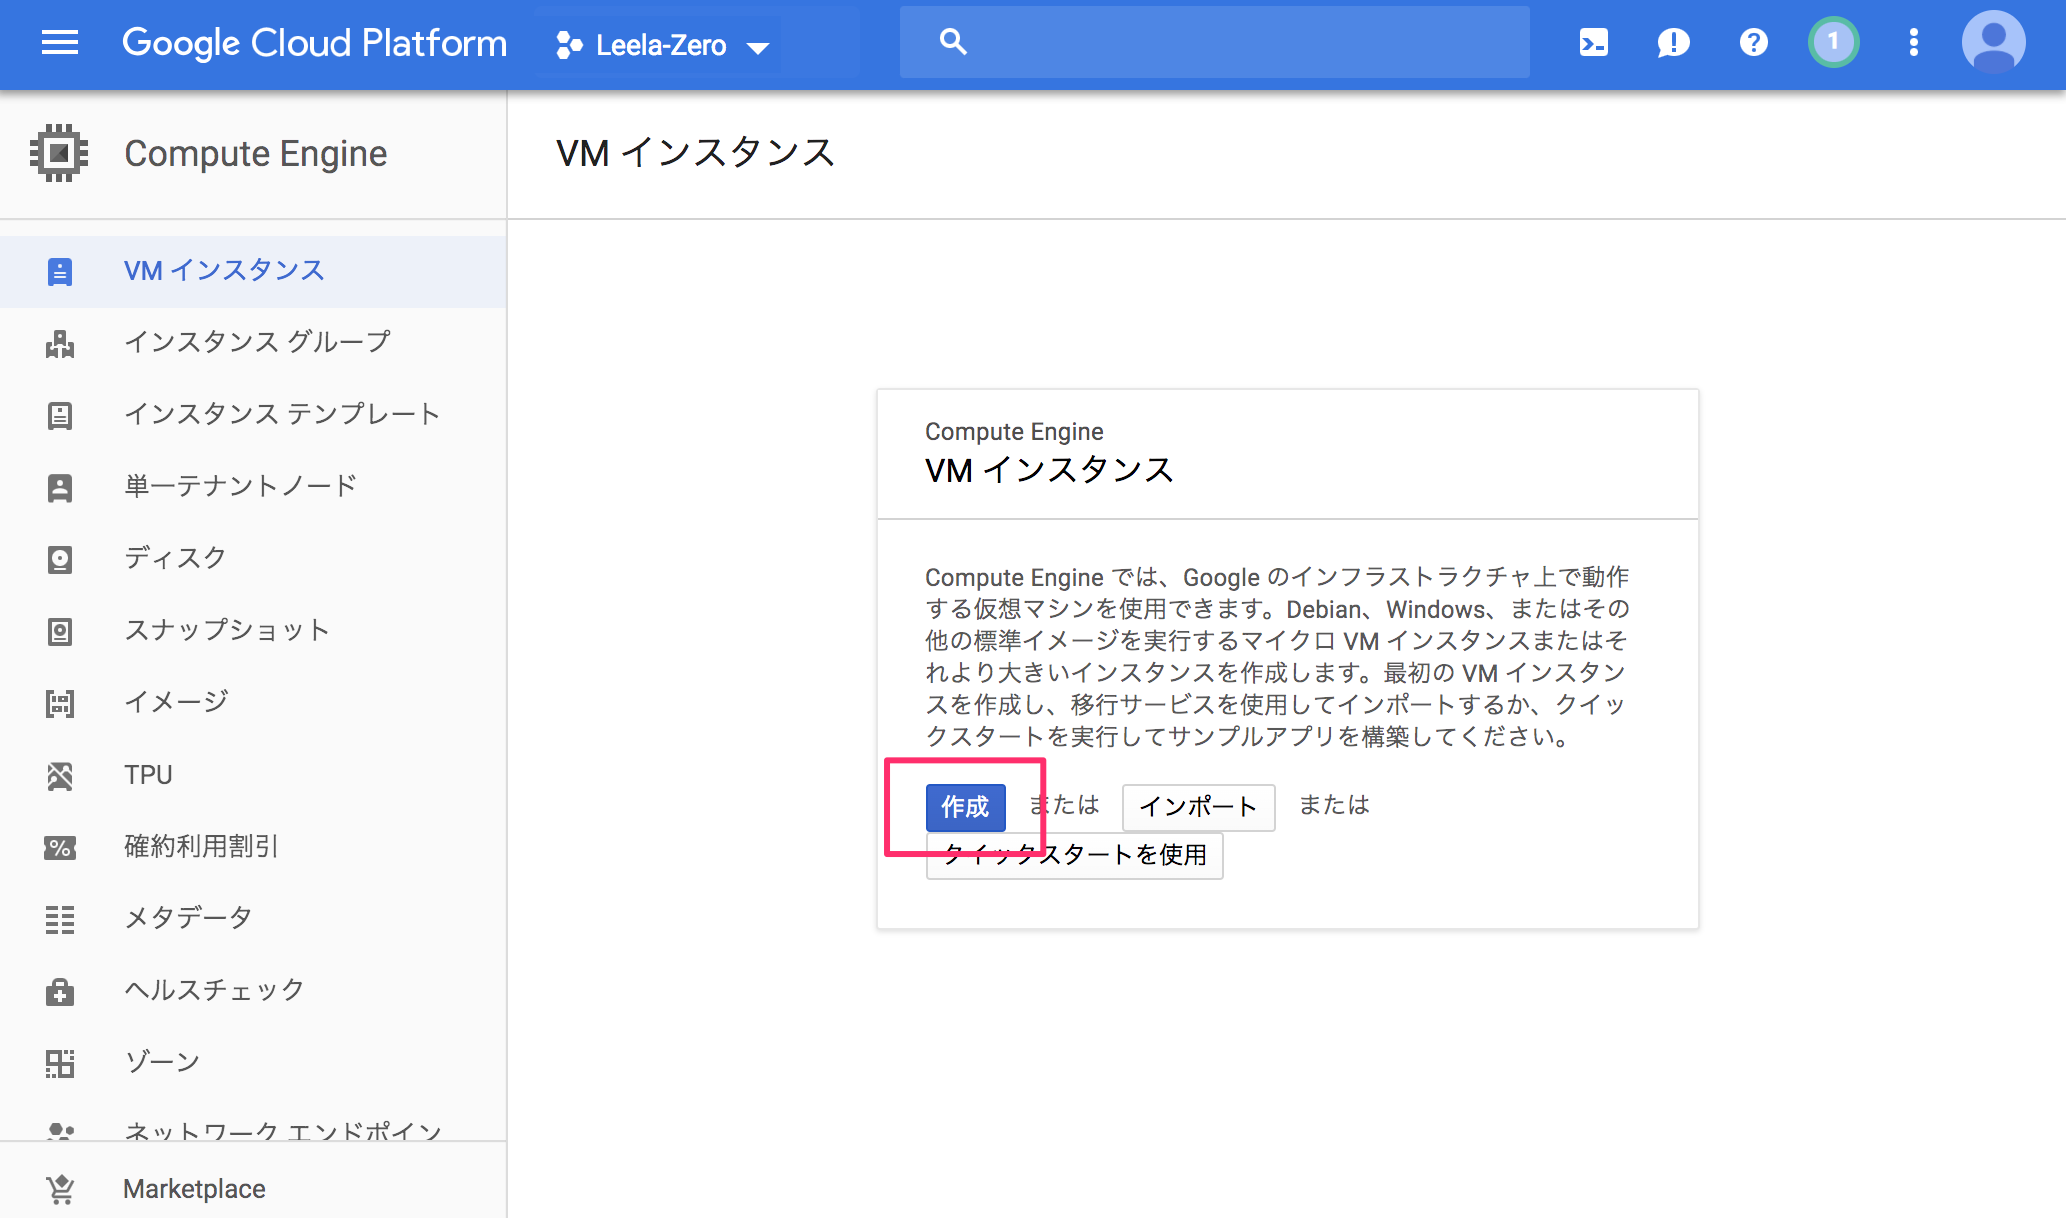2066x1218 pixels.
Task: Open the Leela-Zero project selector dropdown
Action: [x=663, y=45]
